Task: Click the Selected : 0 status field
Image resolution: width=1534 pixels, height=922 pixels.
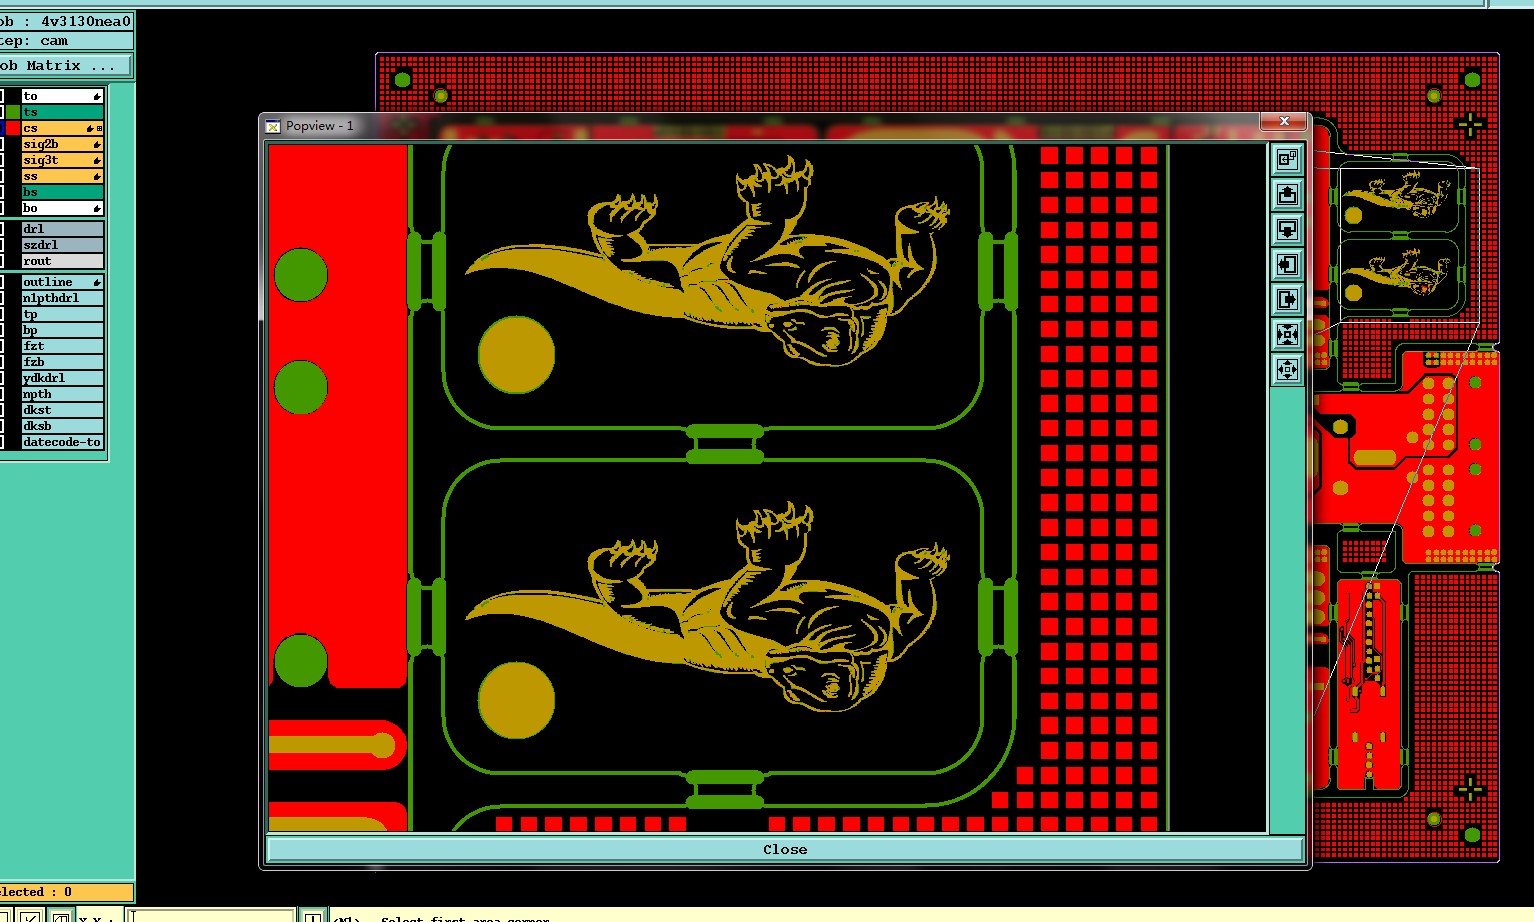Action: click(x=66, y=892)
